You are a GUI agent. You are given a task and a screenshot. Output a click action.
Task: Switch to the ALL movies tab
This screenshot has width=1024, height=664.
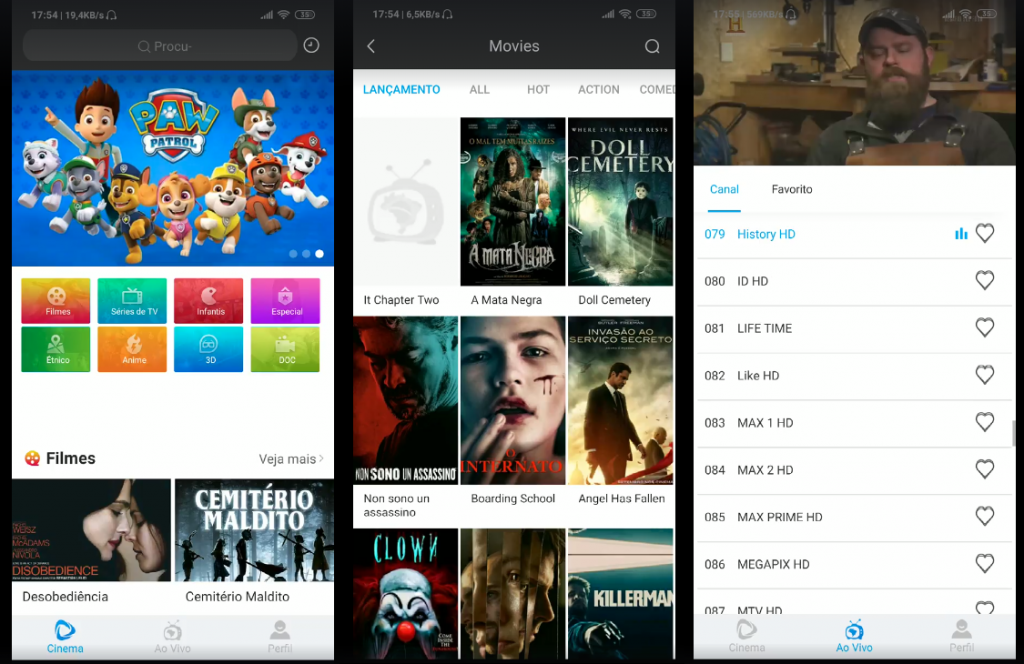click(x=479, y=89)
